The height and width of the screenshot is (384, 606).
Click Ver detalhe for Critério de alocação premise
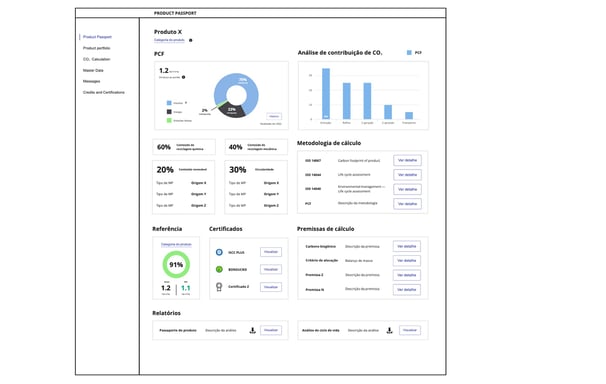(407, 261)
